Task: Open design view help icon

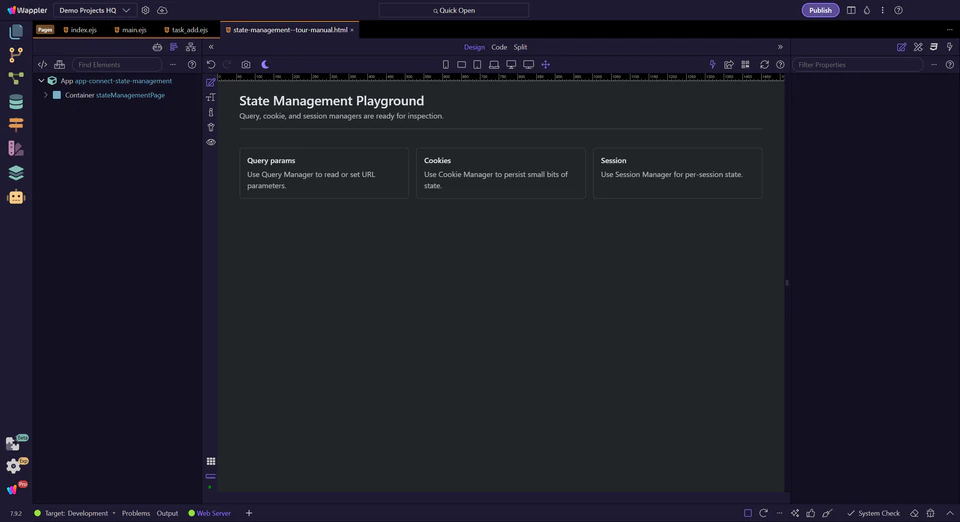Action: click(x=780, y=64)
